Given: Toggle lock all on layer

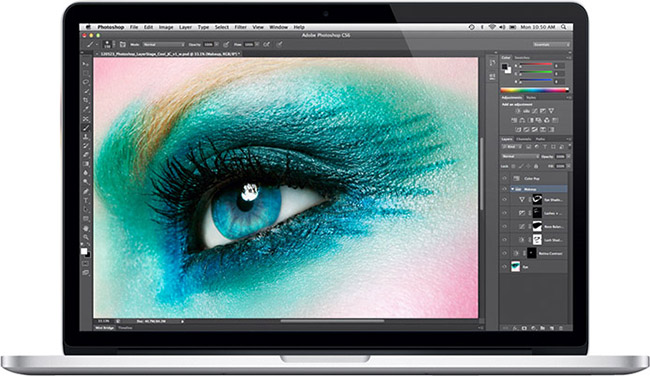Looking at the screenshot, I should (536, 166).
